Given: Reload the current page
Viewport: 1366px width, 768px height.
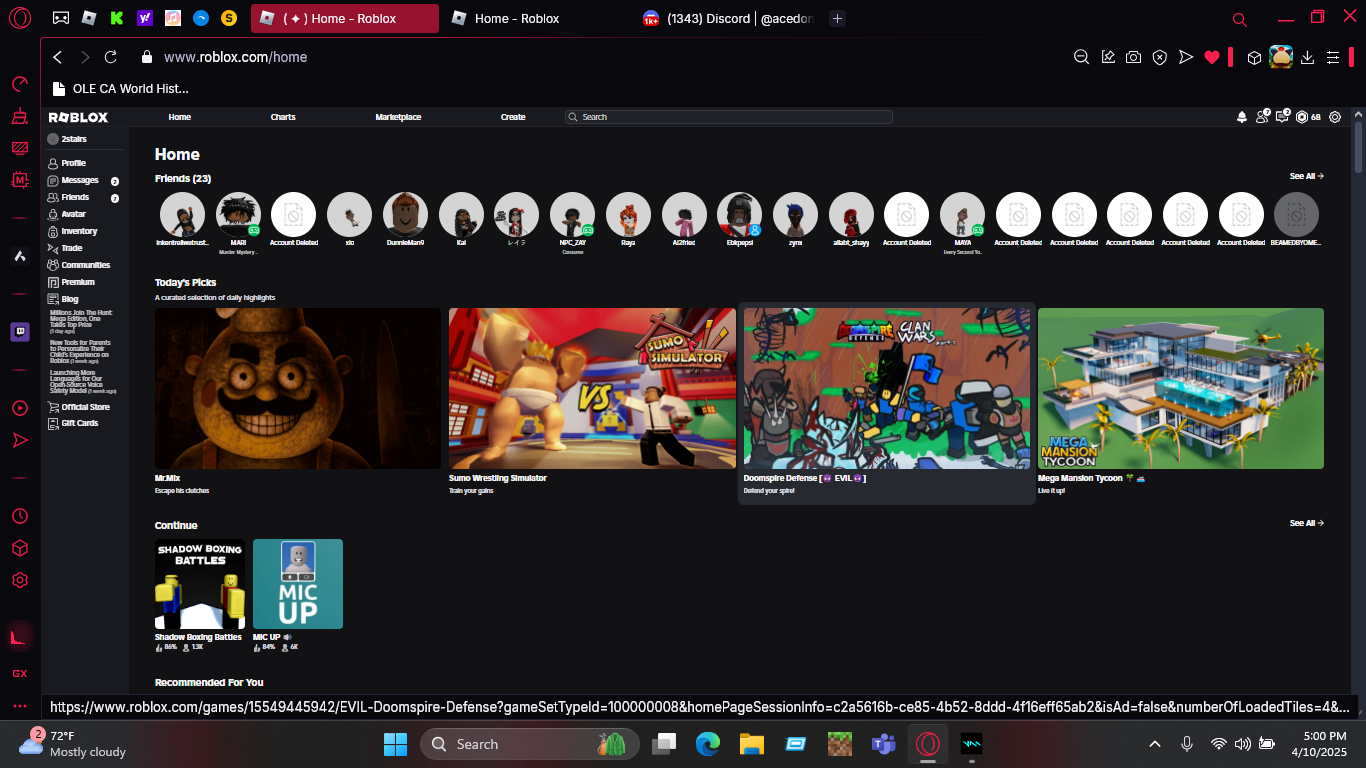Looking at the screenshot, I should coord(111,57).
